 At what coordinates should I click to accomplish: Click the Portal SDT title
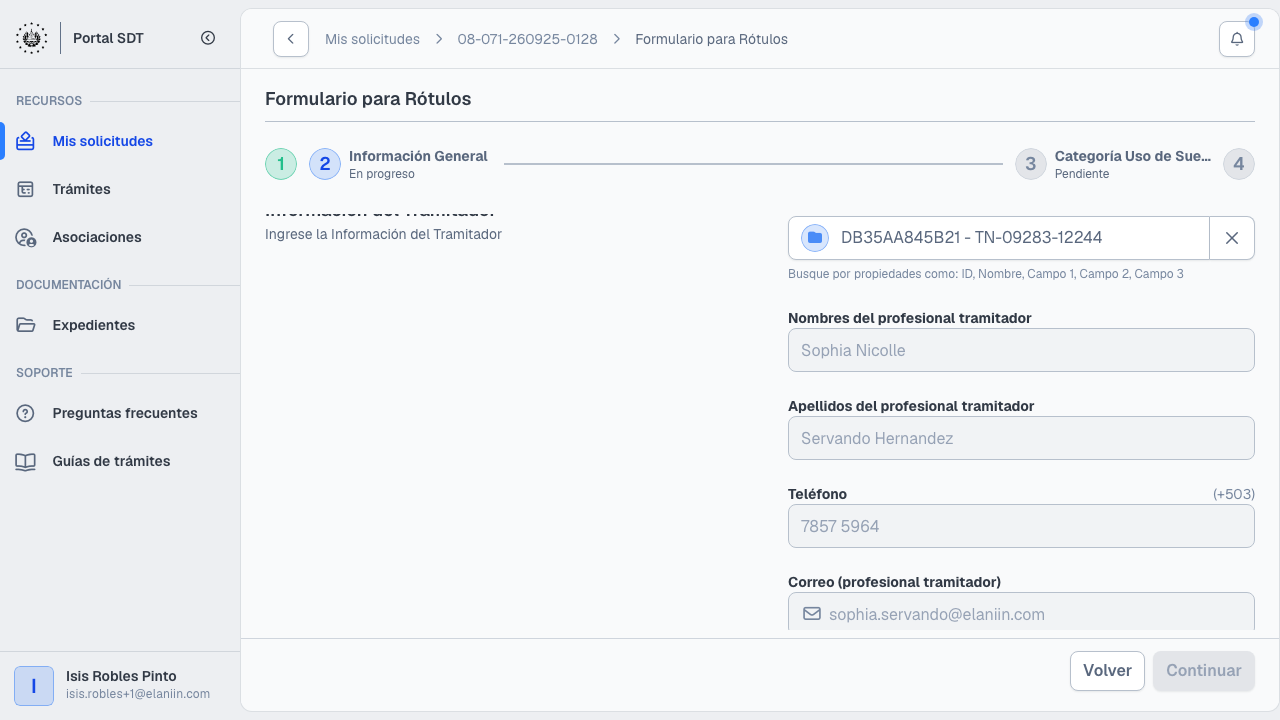109,38
